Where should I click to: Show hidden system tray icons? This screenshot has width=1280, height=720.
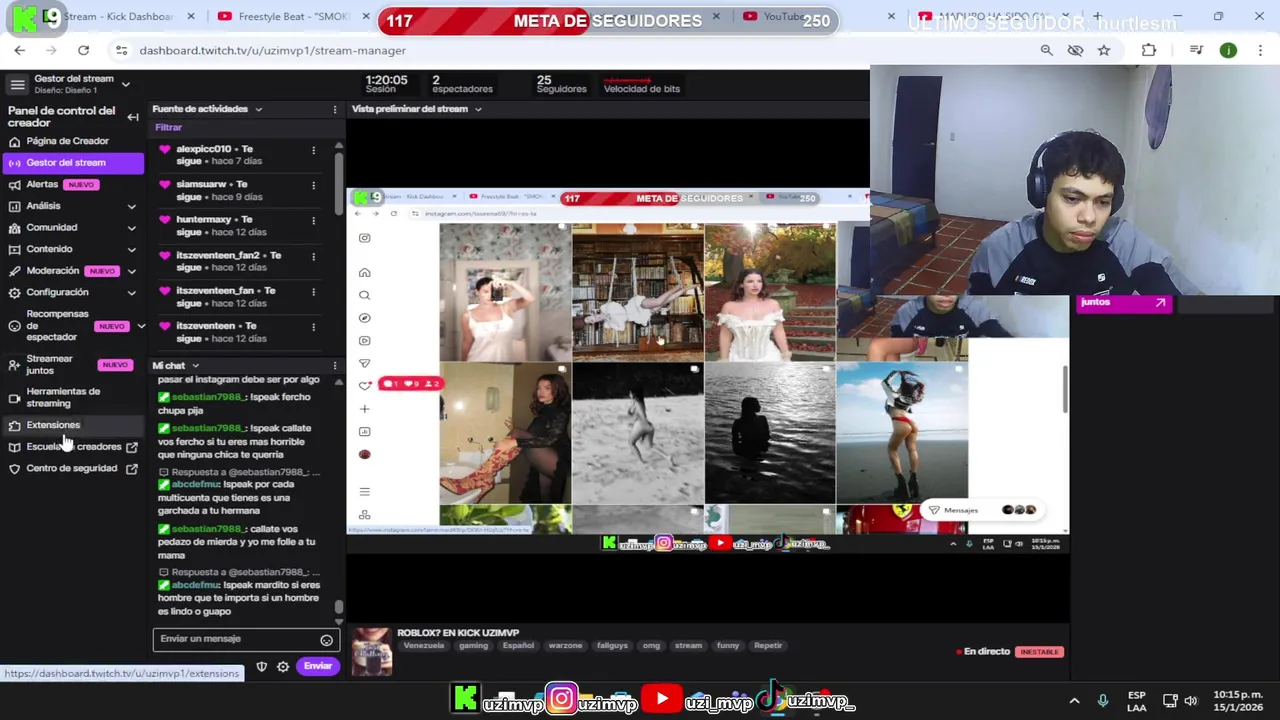[x=1074, y=701]
